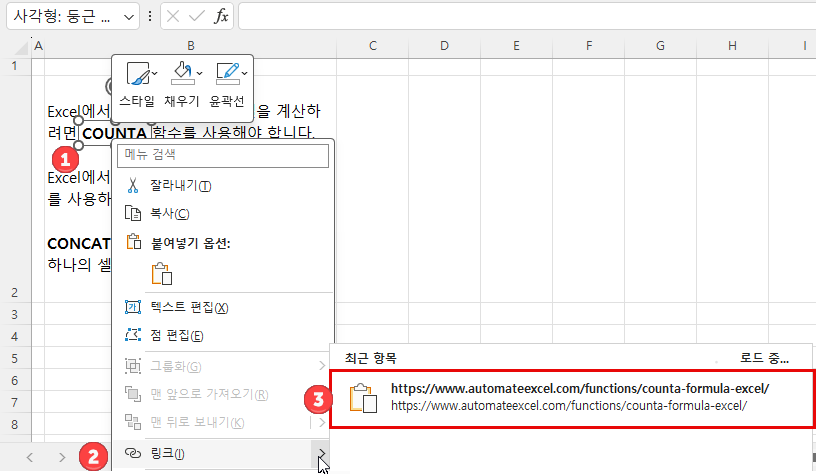Select row 7 header

(15, 402)
